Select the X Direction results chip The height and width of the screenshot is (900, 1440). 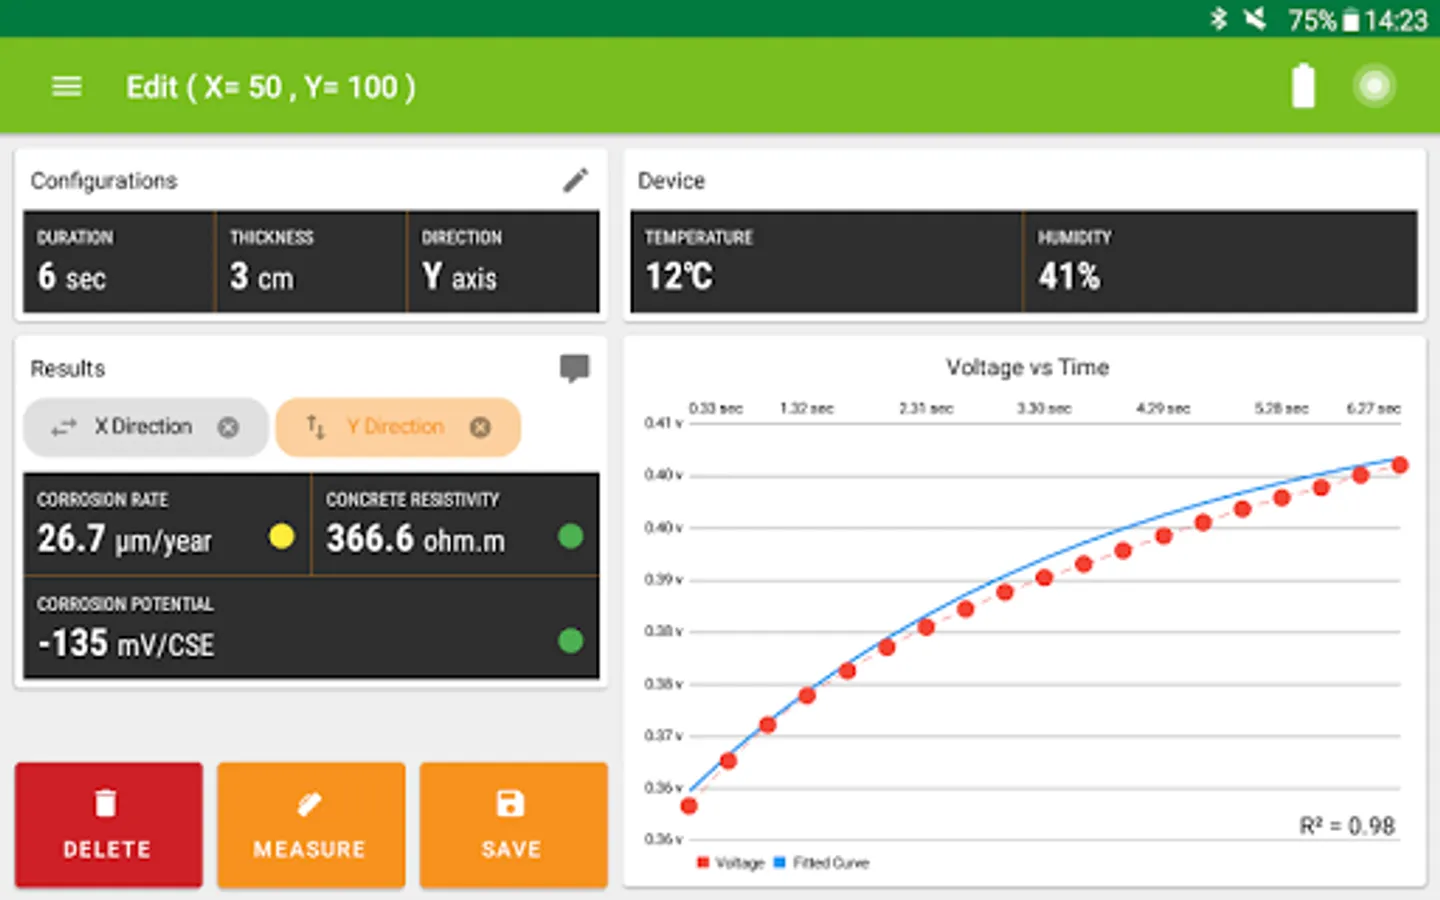[x=146, y=427]
